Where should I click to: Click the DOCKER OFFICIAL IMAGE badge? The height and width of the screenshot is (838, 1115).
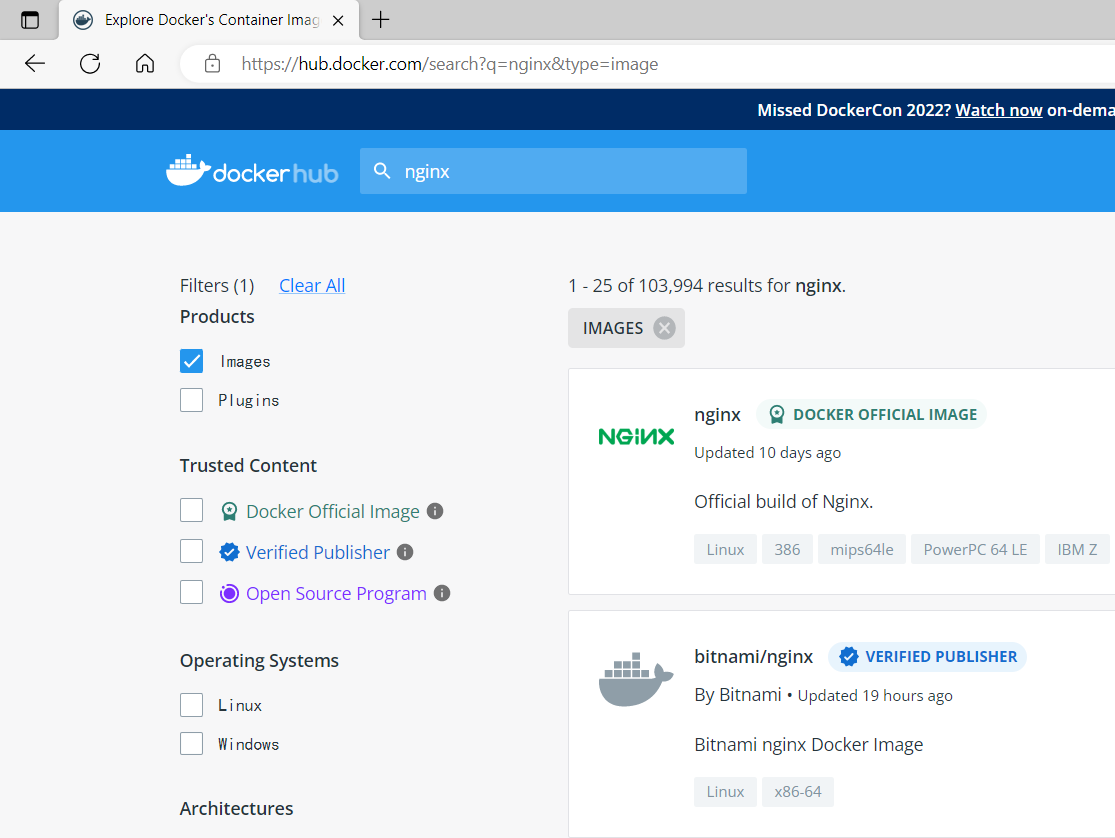(872, 414)
